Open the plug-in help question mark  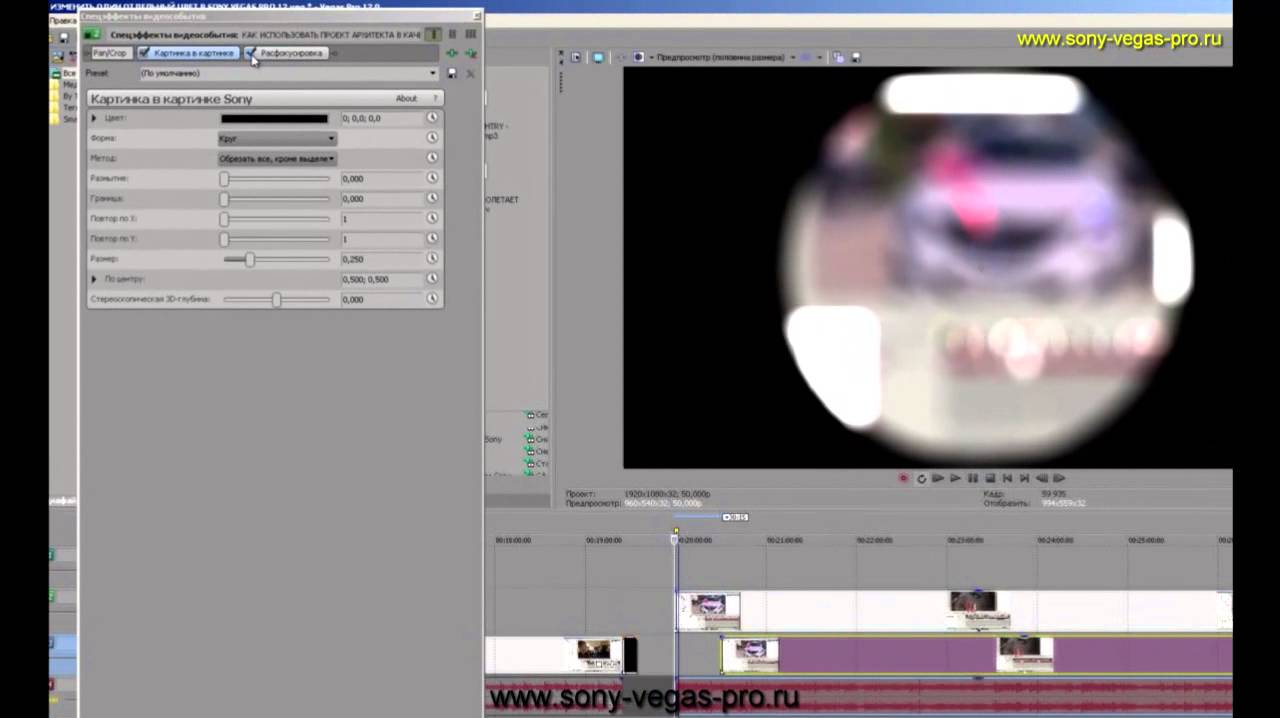[435, 99]
